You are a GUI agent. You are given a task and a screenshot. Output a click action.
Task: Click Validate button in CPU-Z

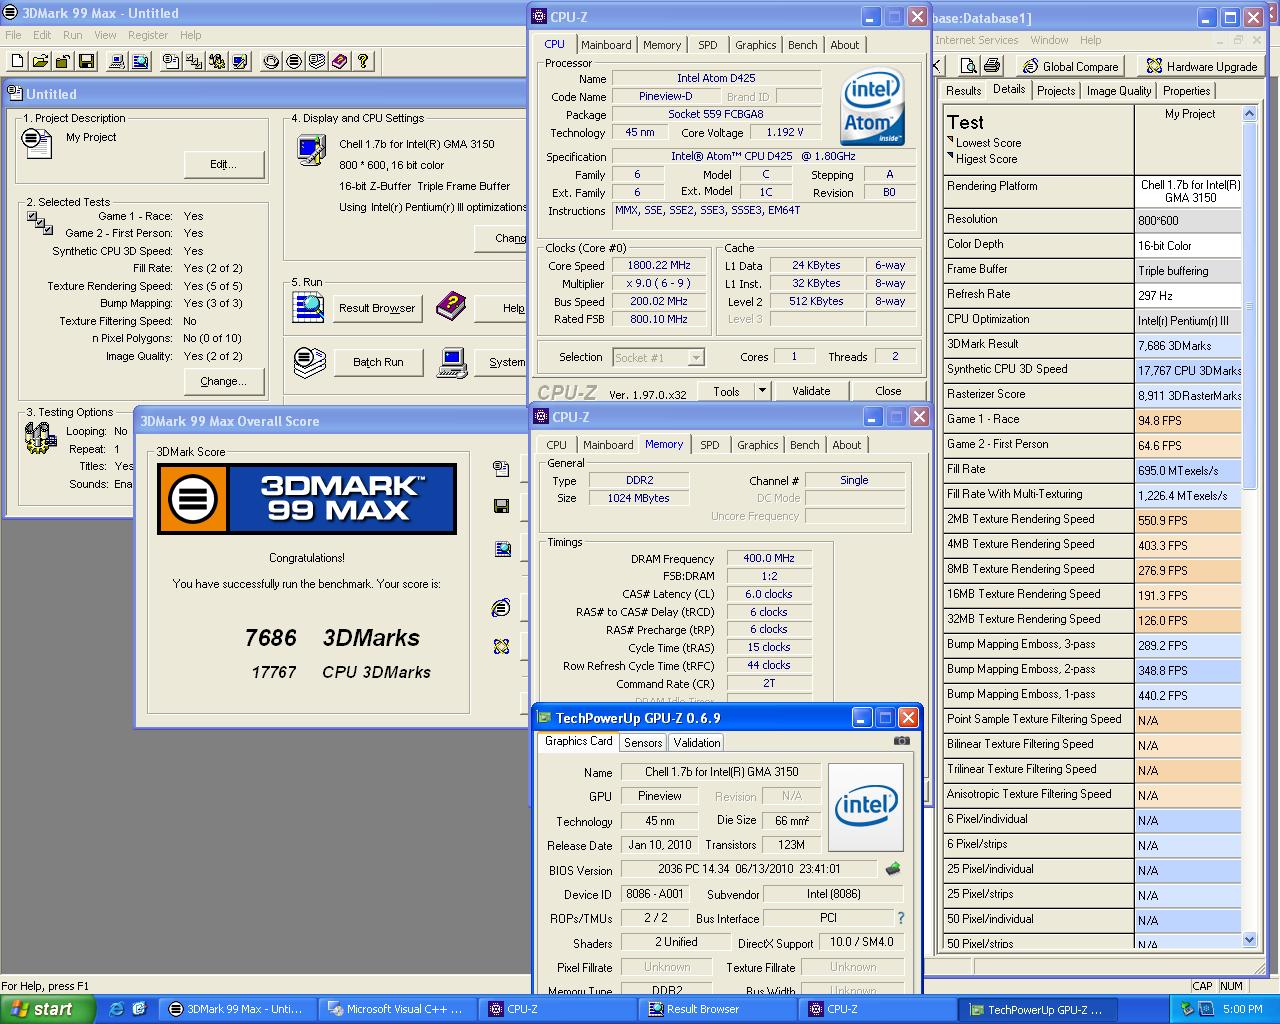[811, 391]
